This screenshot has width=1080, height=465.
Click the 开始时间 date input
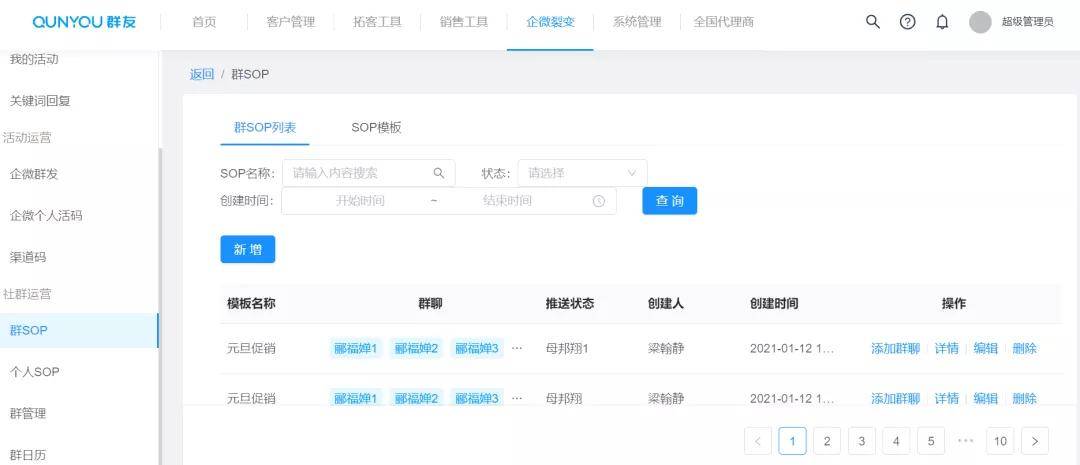click(360, 200)
